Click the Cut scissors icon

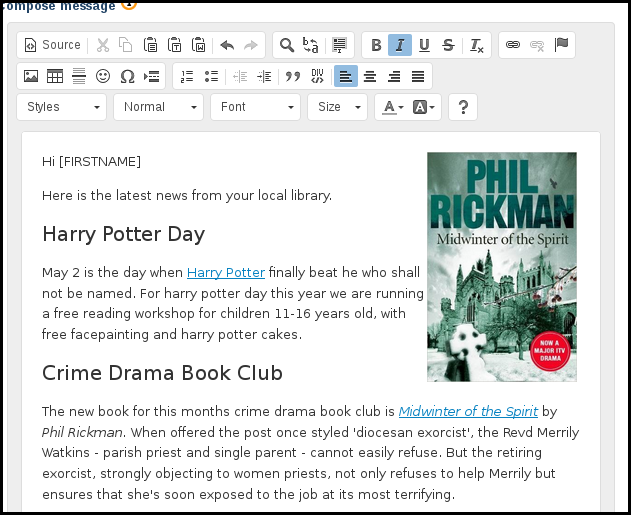coord(103,45)
